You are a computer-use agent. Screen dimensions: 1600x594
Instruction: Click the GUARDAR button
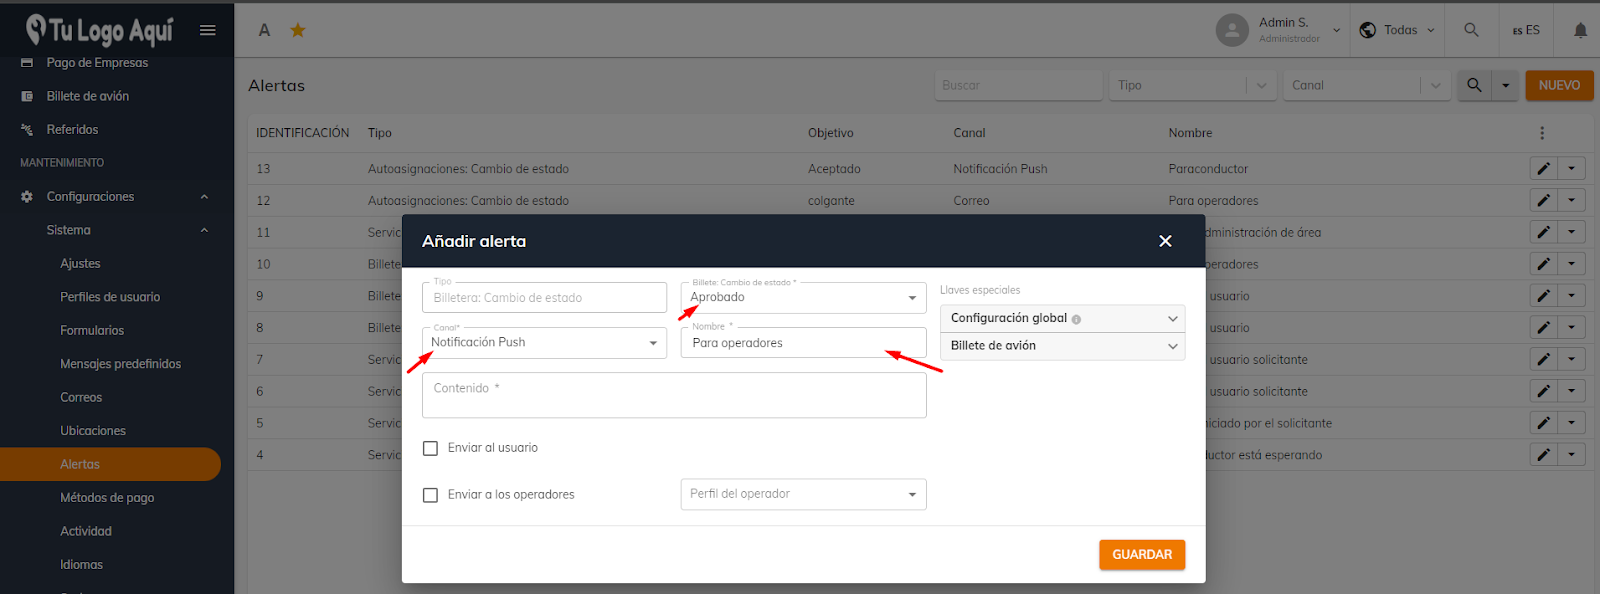coord(1142,555)
